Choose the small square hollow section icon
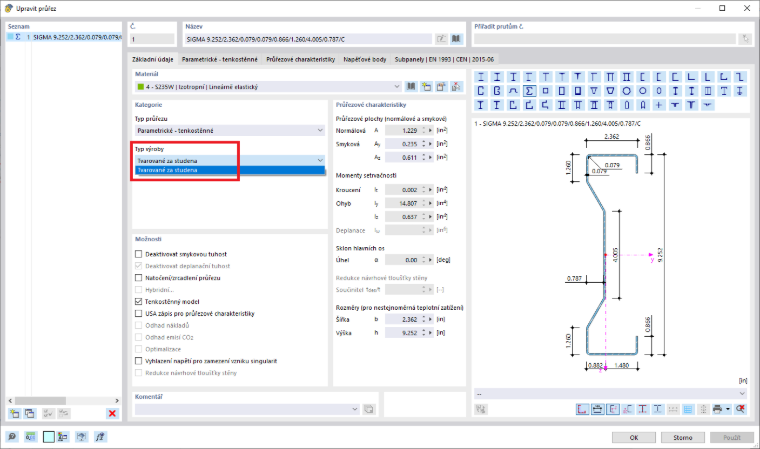Image resolution: width=760 pixels, height=449 pixels. point(546,91)
